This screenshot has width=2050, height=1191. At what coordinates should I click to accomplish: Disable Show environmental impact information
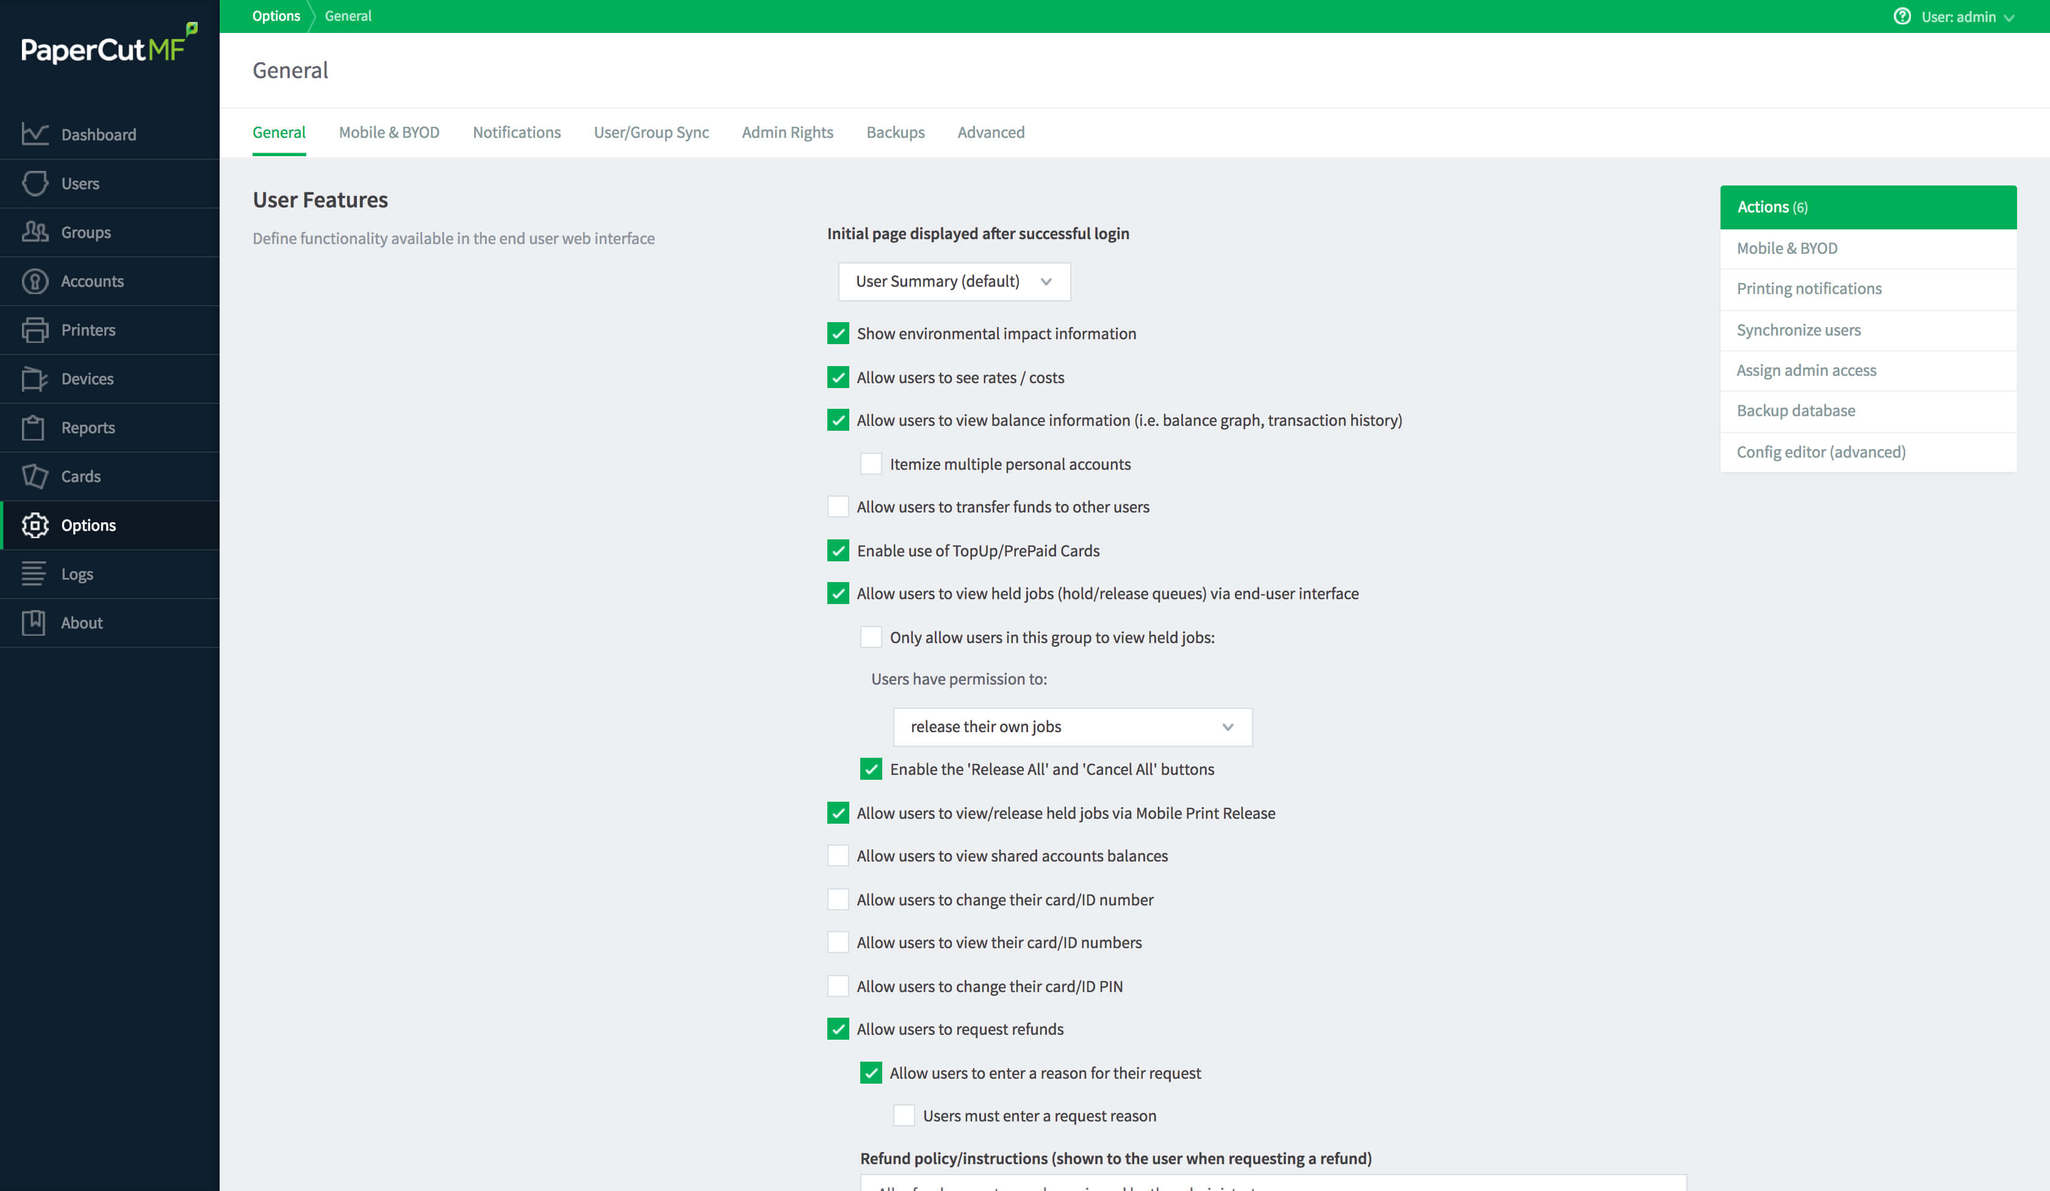pos(838,333)
